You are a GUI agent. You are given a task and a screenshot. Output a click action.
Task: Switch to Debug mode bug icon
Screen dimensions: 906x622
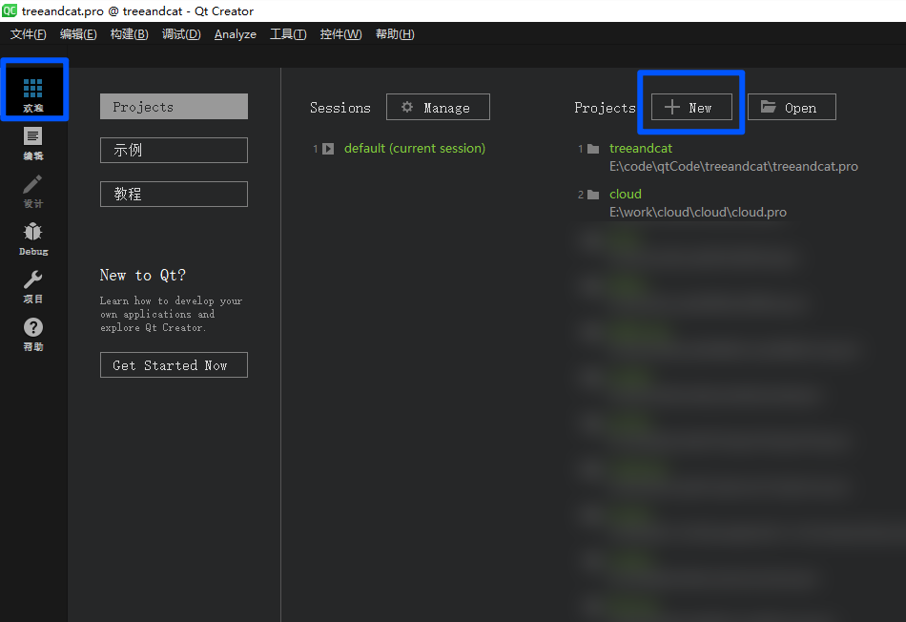pyautogui.click(x=33, y=232)
